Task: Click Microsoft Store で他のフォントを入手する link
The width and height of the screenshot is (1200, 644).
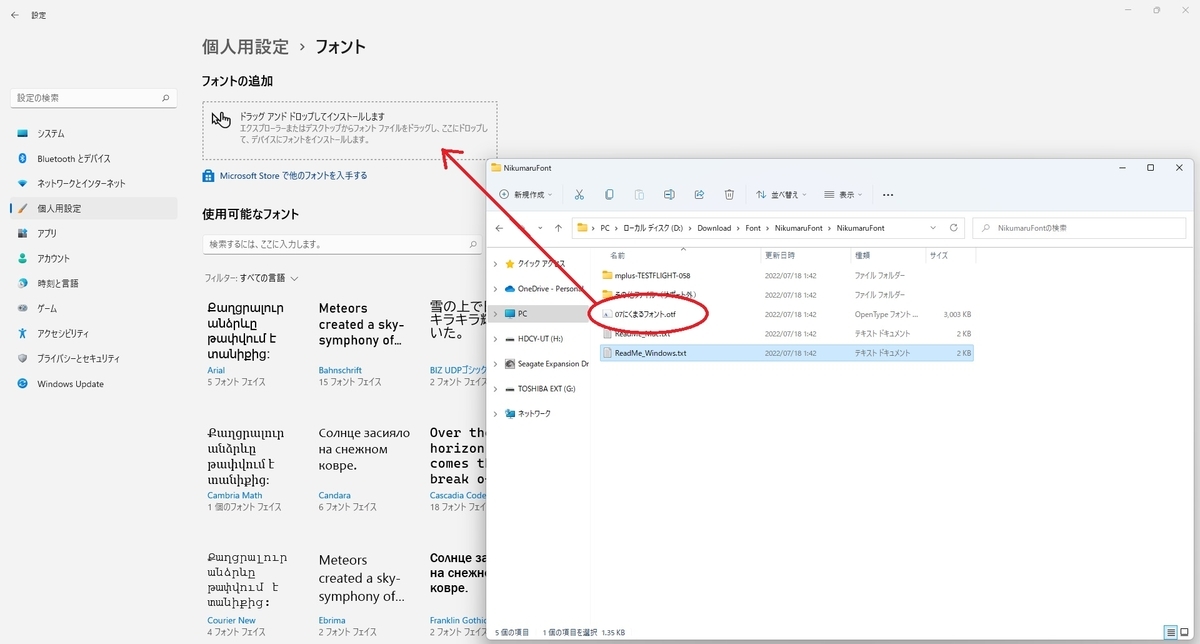Action: (285, 175)
